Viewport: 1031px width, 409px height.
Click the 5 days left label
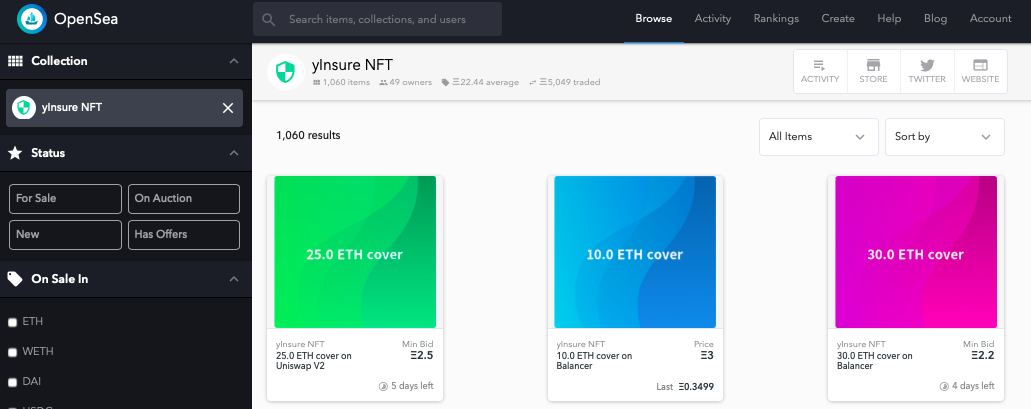click(x=412, y=386)
